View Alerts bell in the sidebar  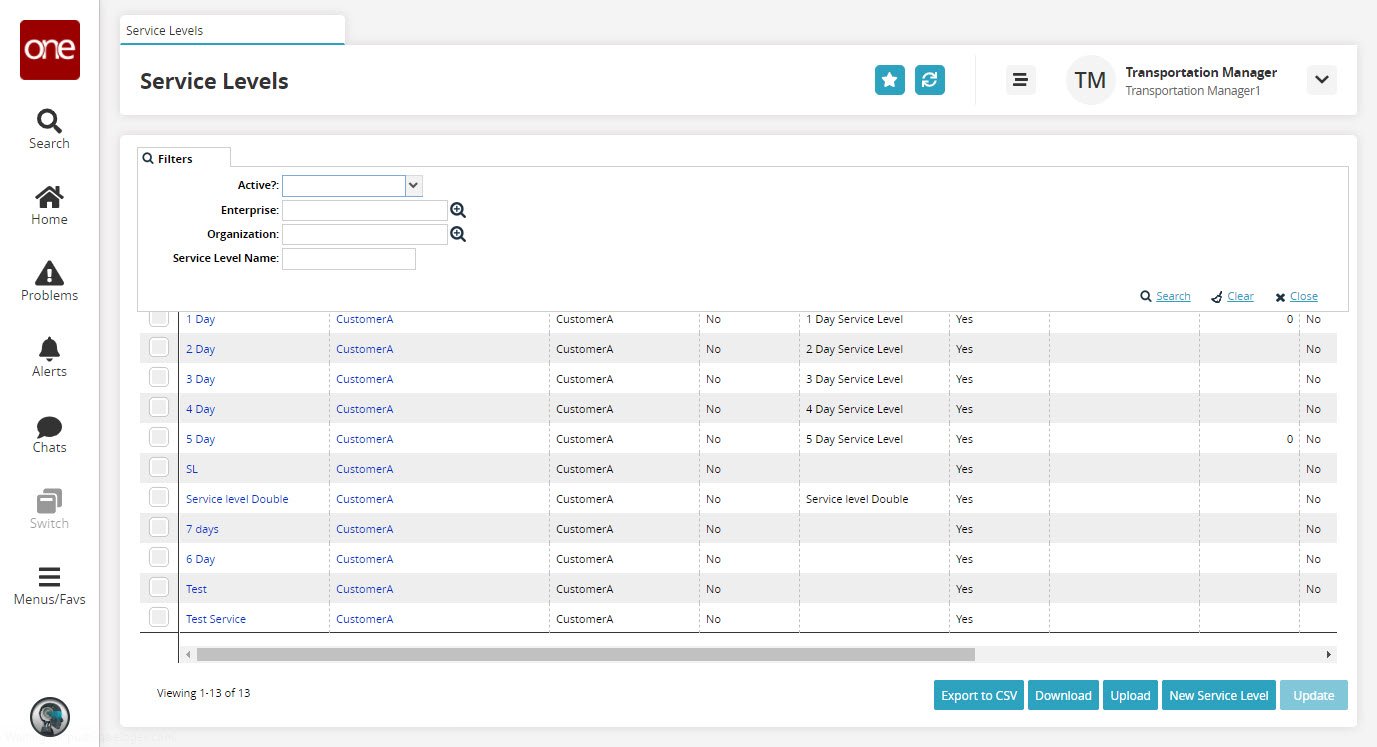49,358
